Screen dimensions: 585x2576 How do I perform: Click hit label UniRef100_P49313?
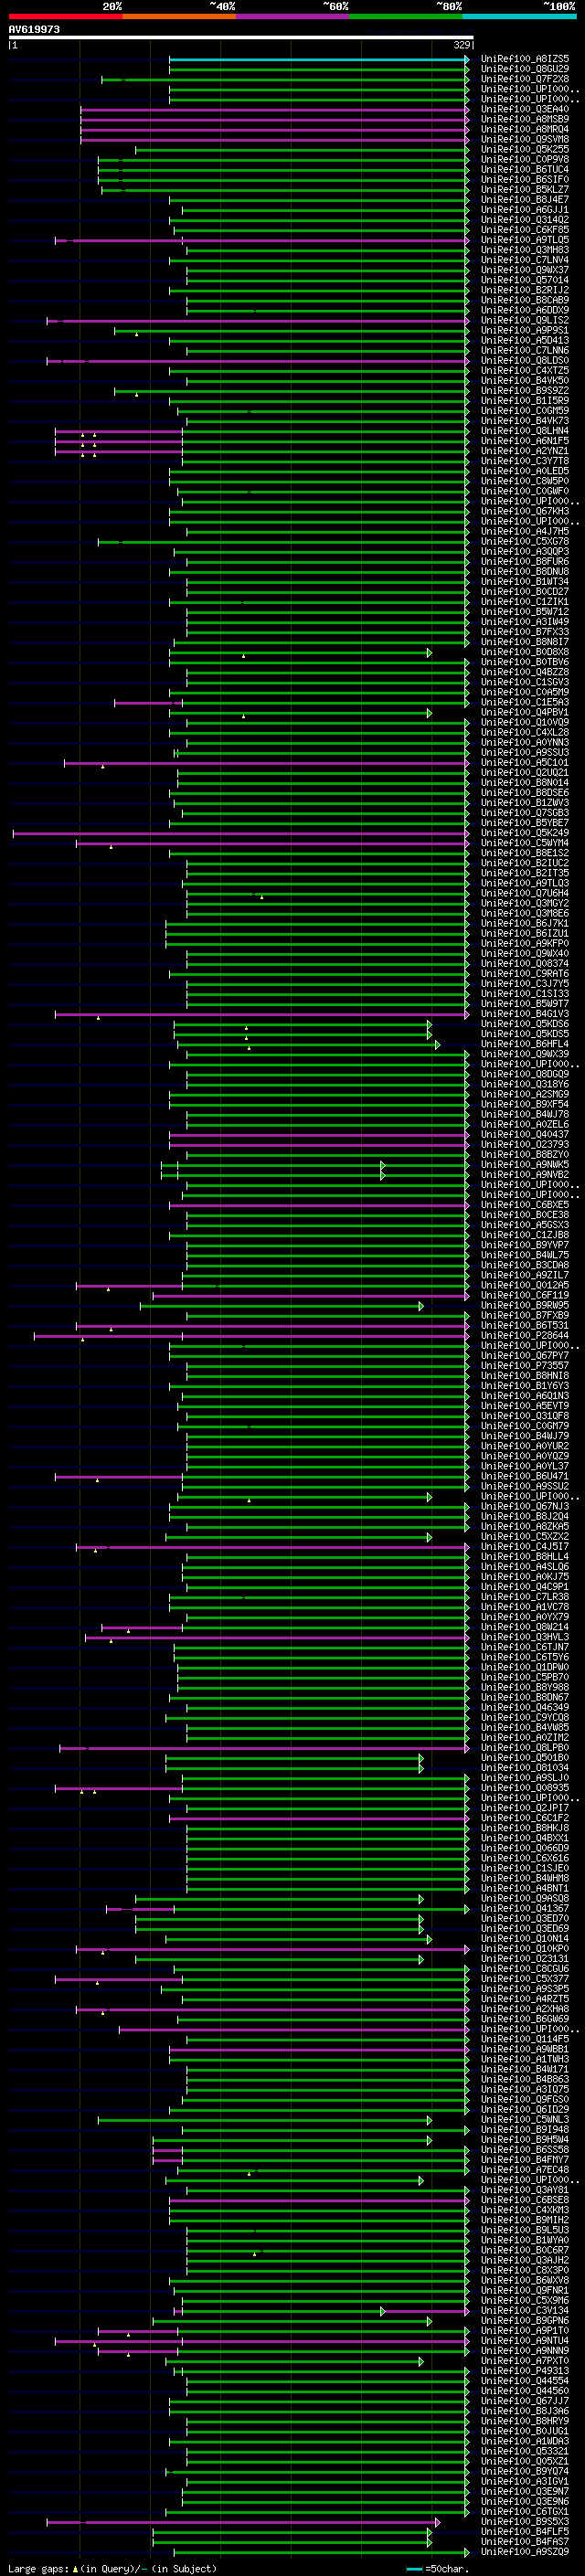[x=525, y=2371]
